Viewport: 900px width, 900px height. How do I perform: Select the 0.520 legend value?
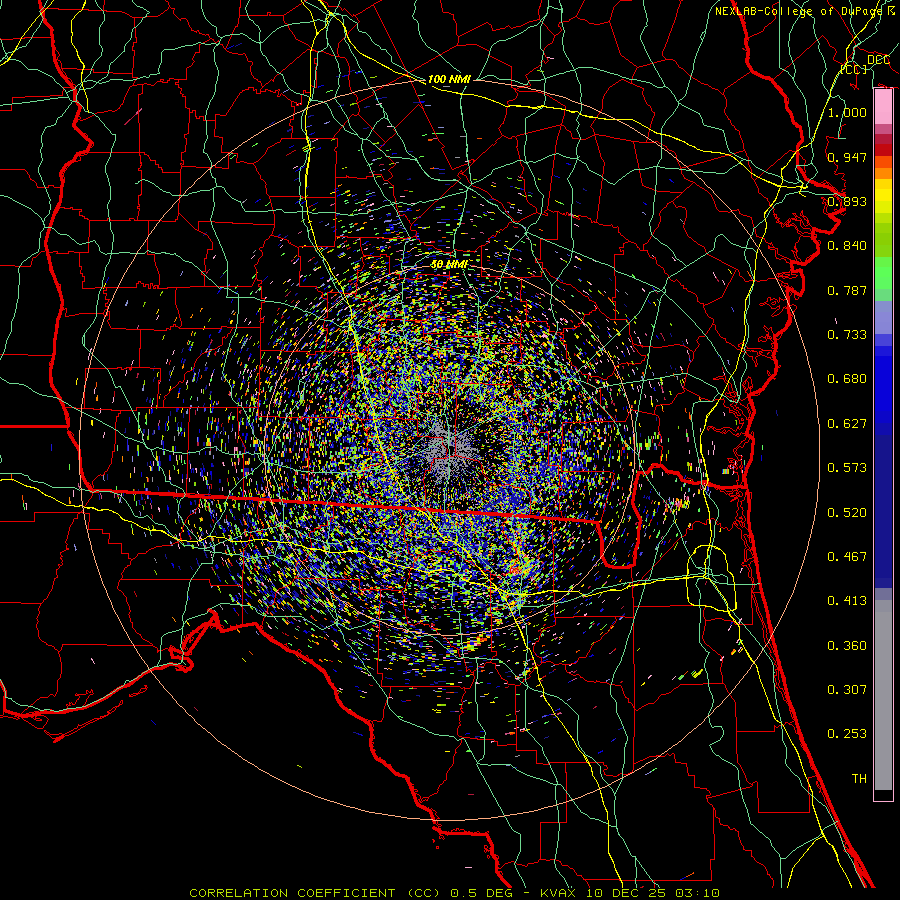[x=847, y=513]
